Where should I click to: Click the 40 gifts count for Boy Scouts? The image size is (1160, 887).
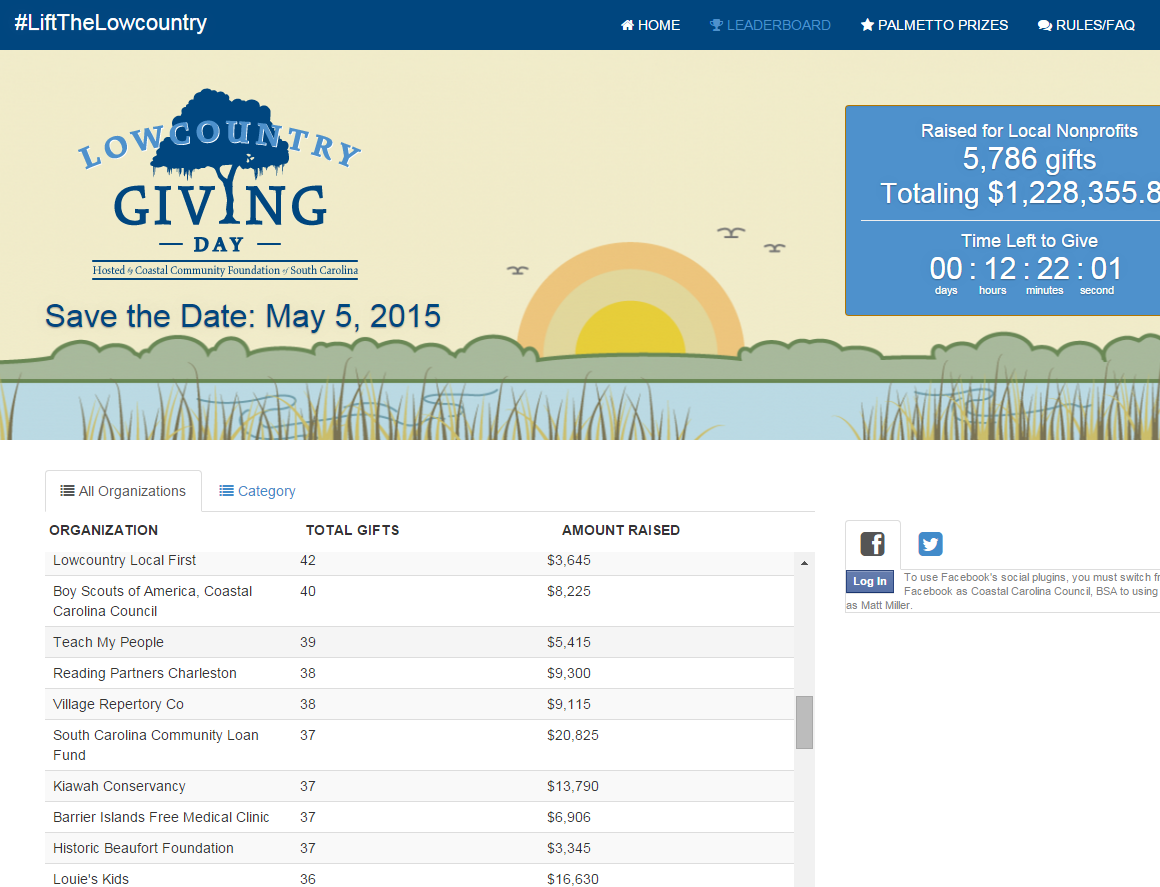coord(308,591)
